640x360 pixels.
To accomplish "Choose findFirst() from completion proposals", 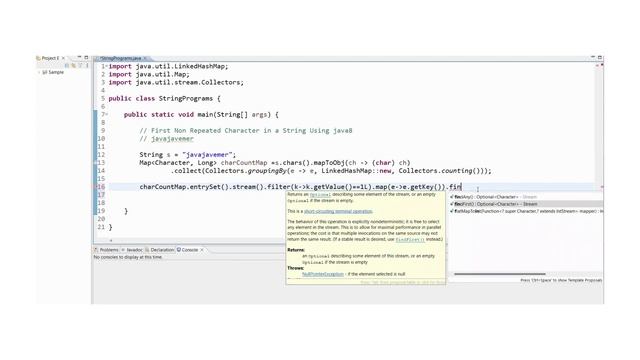I will click(x=526, y=204).
